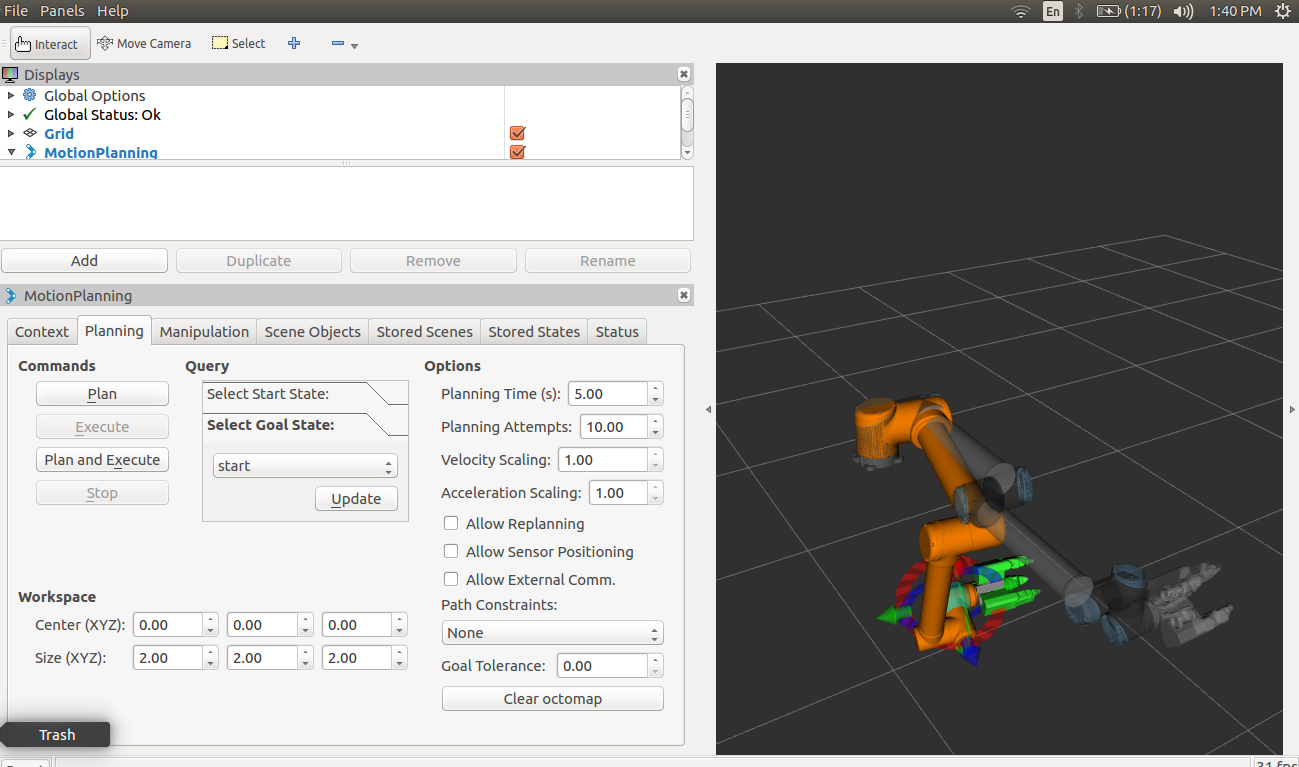The width and height of the screenshot is (1299, 767).
Task: Expand the Select Start State section
Action: [x=305, y=394]
